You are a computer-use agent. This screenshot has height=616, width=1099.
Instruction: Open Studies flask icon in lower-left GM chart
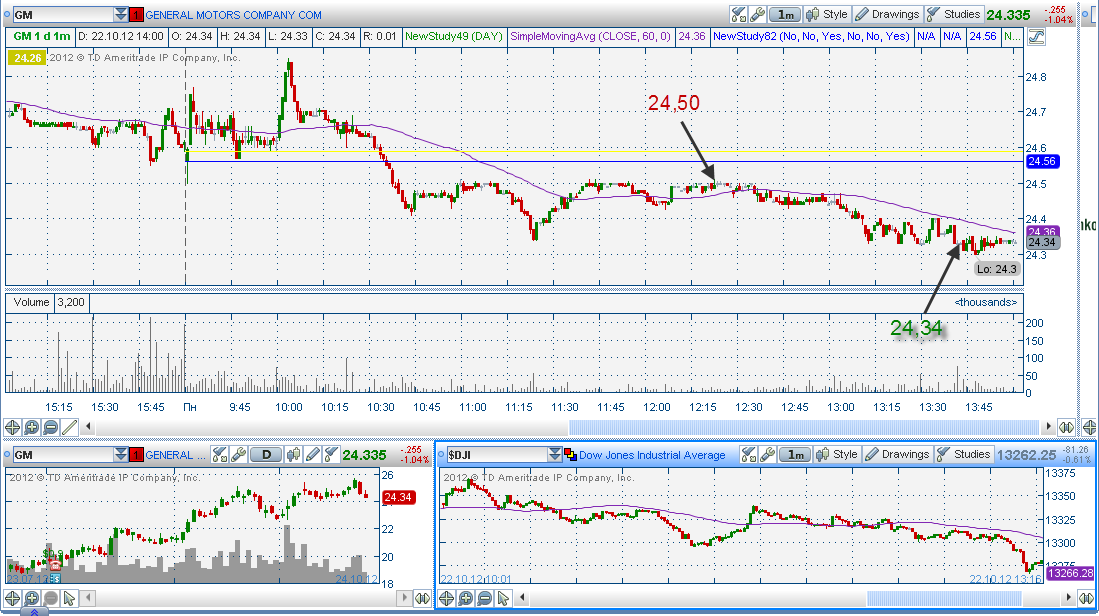(332, 455)
